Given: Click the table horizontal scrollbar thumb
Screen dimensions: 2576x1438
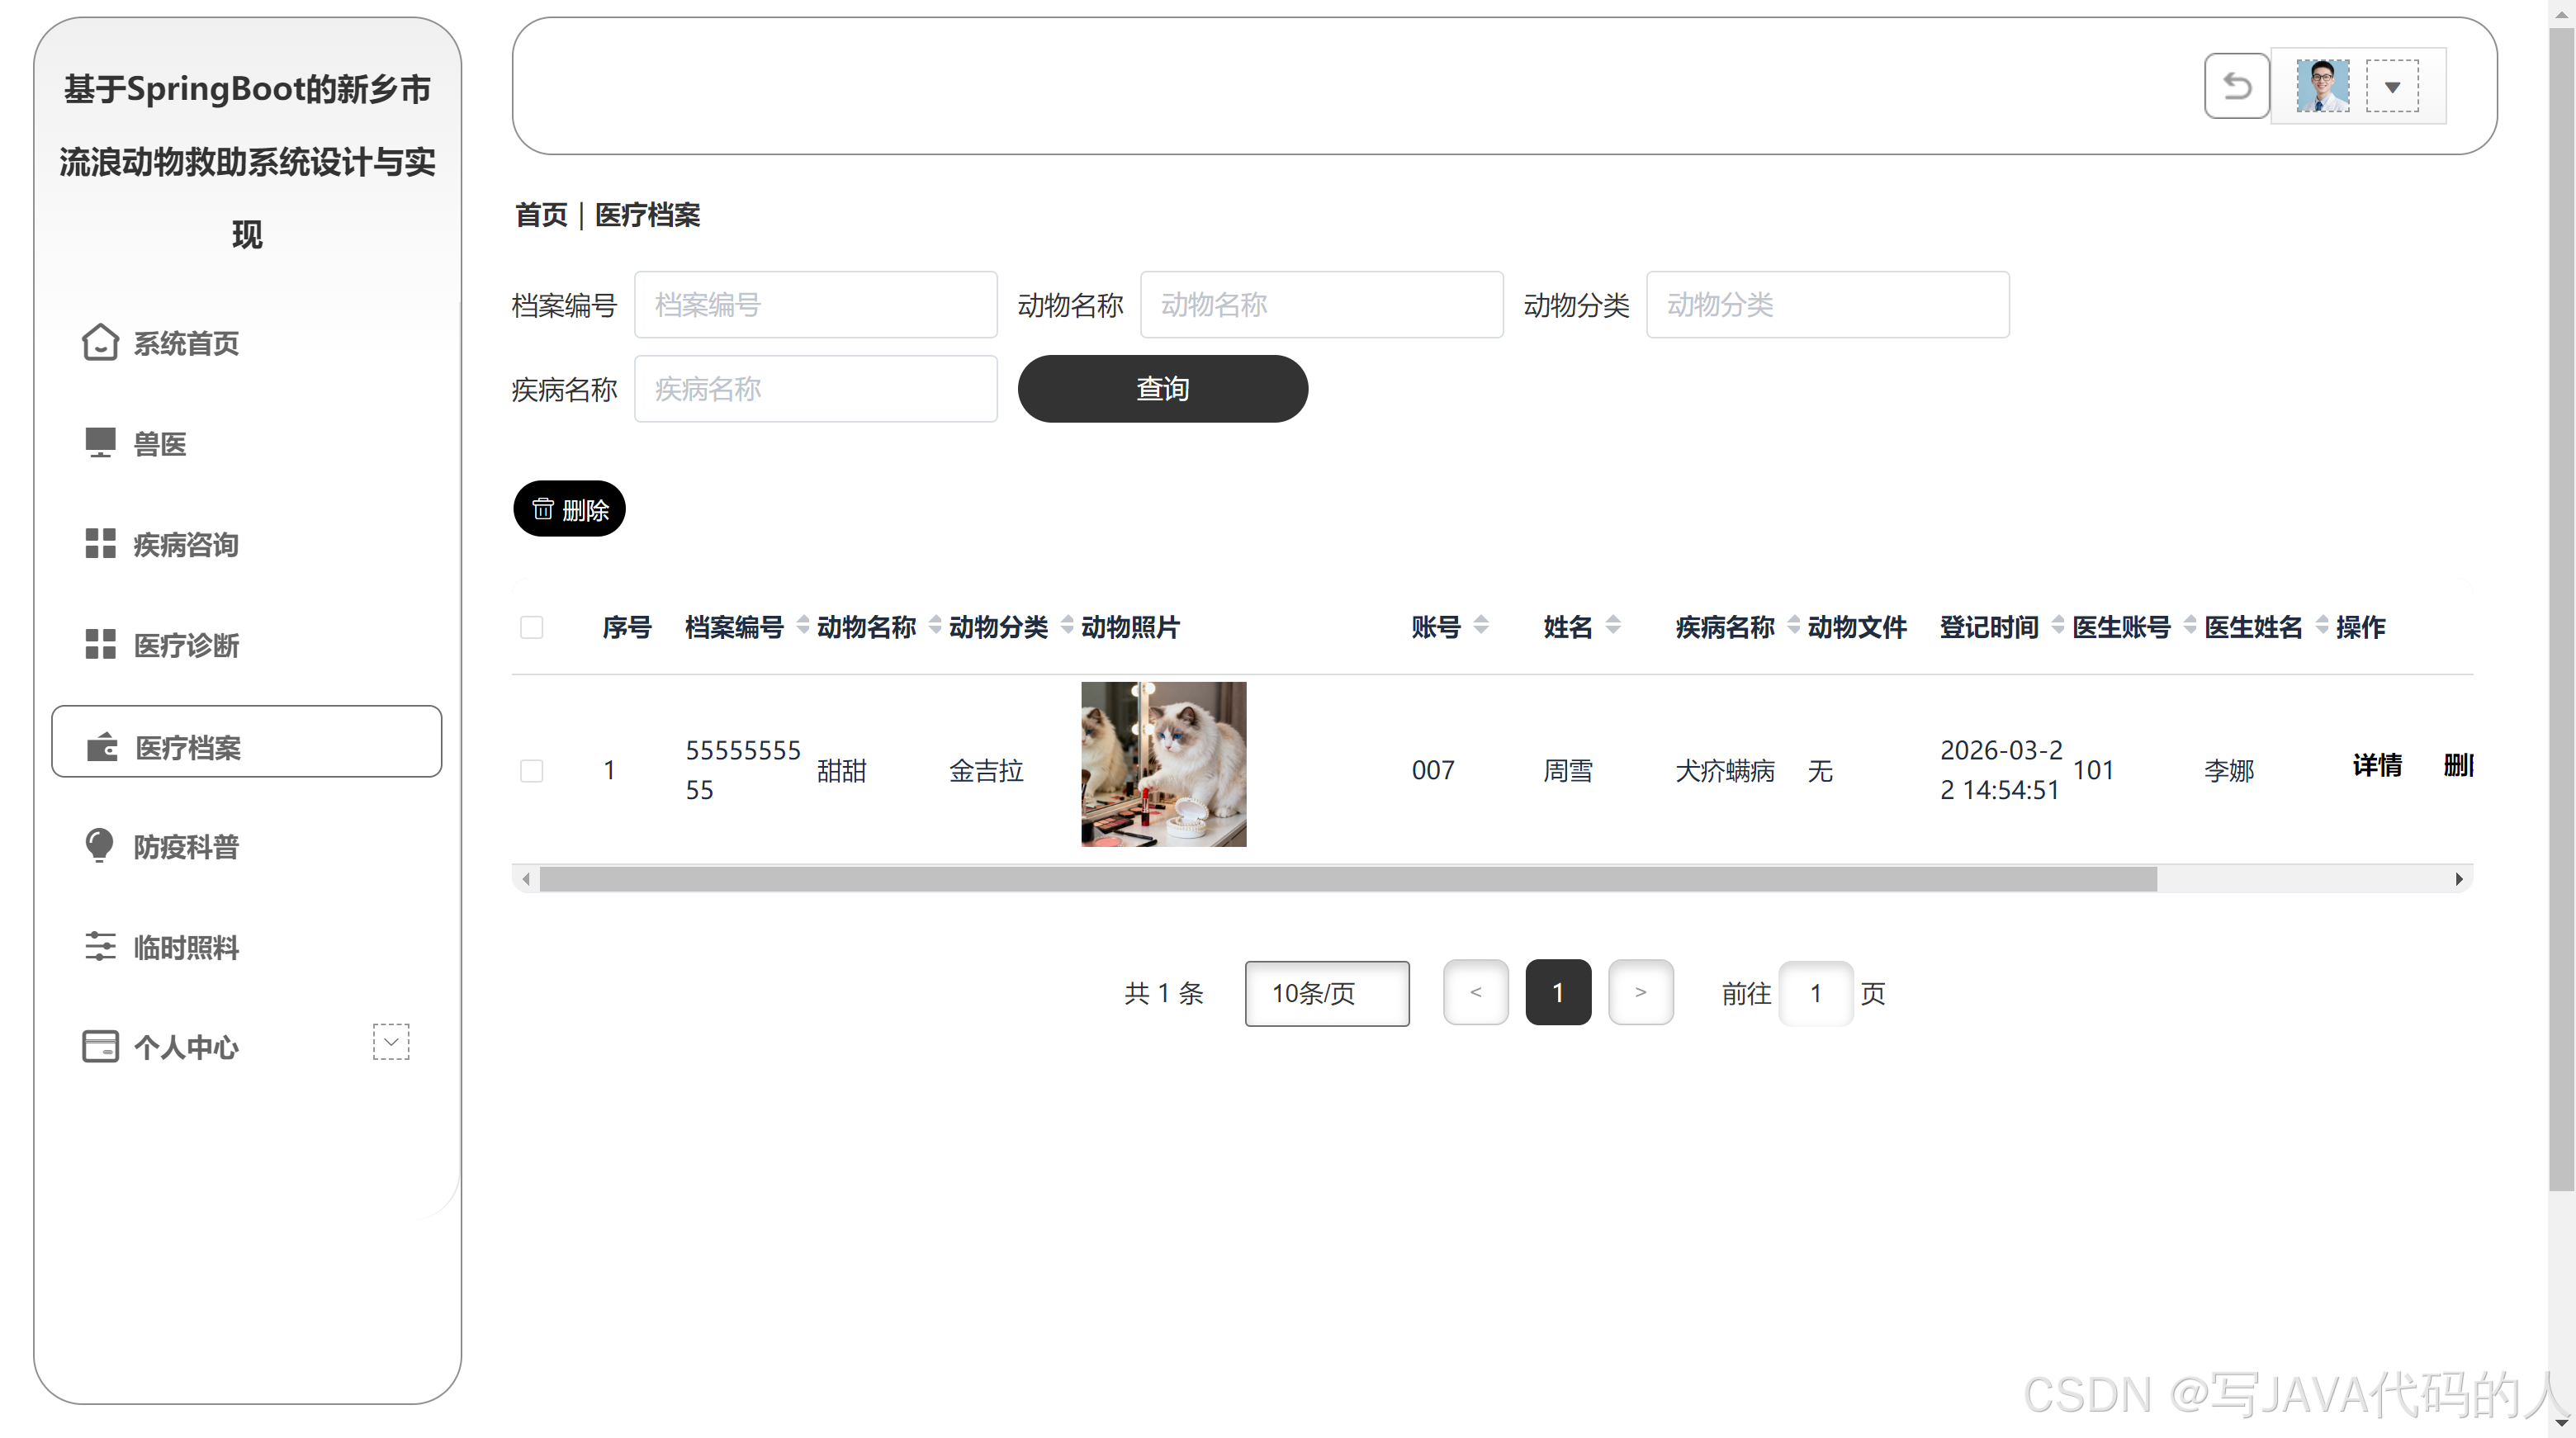Looking at the screenshot, I should 1347,879.
